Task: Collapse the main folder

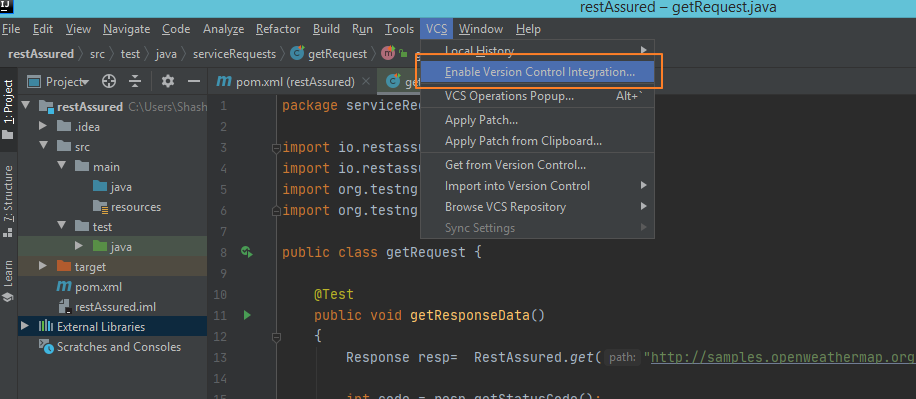Action: tap(62, 166)
